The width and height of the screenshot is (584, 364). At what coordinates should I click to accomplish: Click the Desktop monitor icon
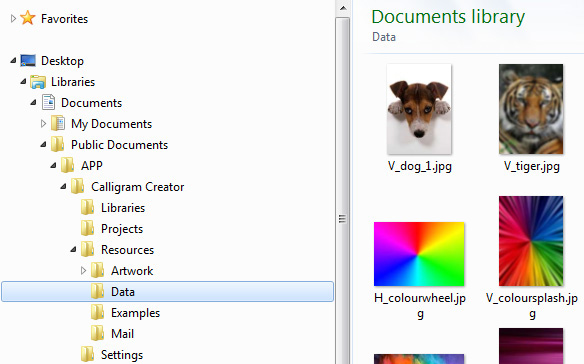28,60
